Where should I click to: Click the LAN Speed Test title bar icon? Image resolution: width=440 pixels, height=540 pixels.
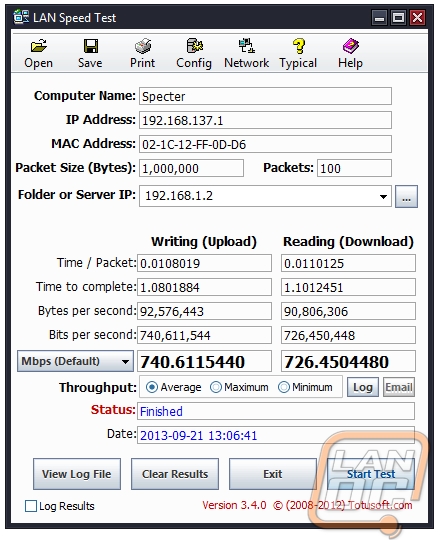tap(21, 17)
